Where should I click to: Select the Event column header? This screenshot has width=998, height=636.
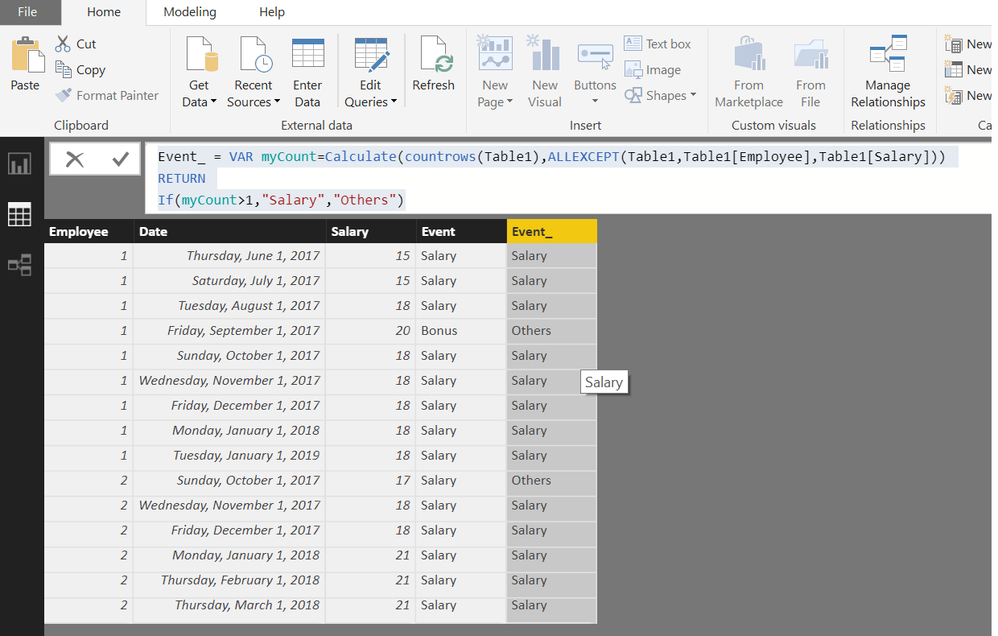[x=461, y=232]
